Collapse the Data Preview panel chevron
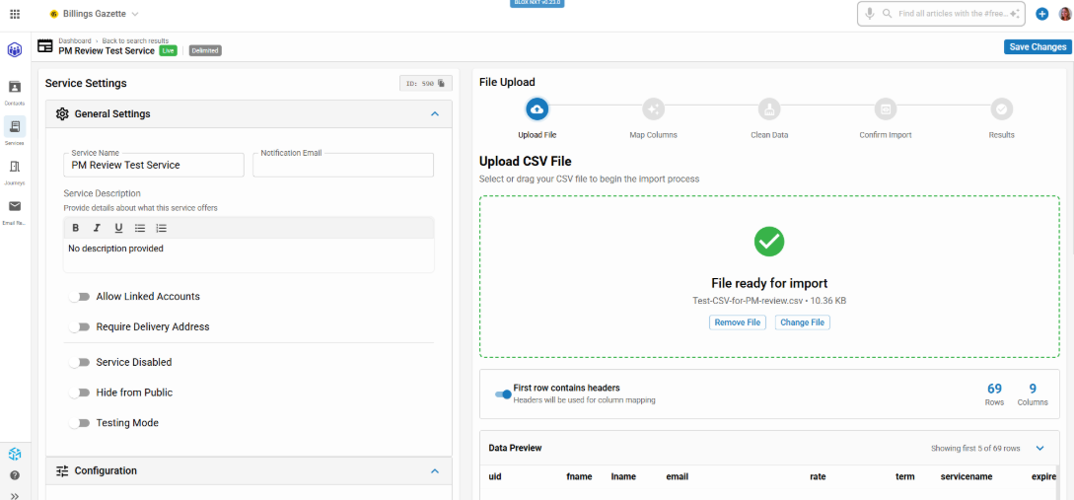The image size is (1074, 500). [x=1040, y=449]
